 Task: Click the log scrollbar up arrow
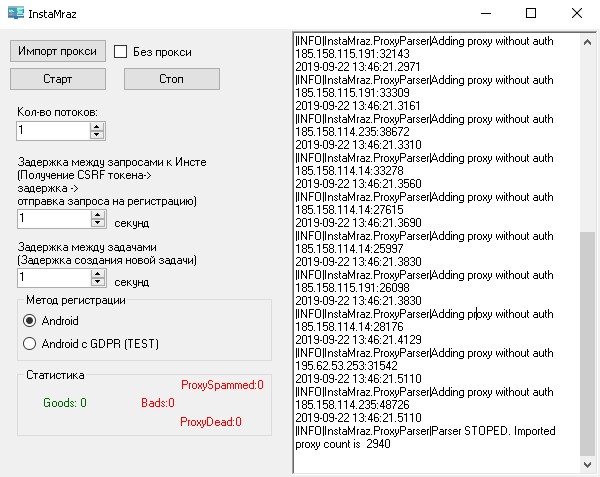(585, 40)
